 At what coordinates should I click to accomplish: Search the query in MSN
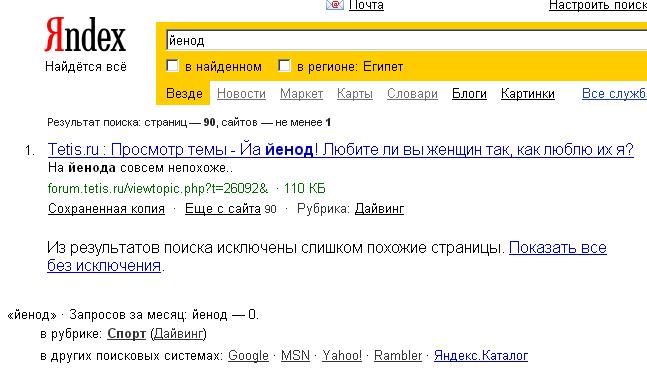pyautogui.click(x=295, y=356)
